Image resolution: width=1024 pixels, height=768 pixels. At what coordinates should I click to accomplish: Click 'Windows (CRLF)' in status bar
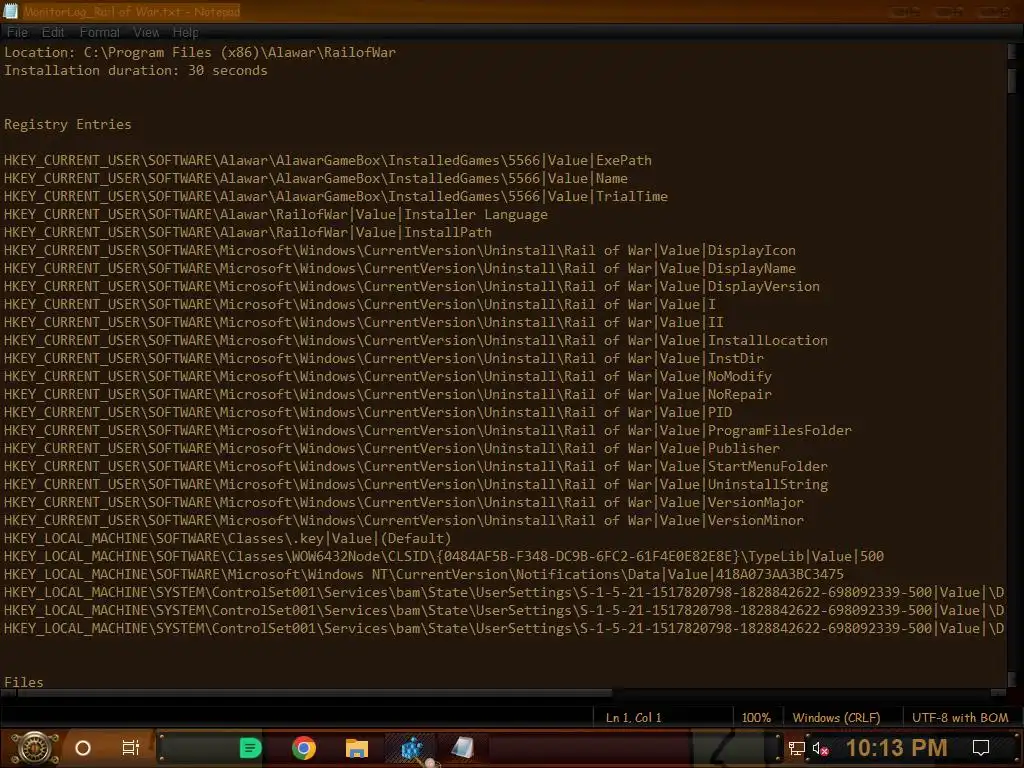836,718
